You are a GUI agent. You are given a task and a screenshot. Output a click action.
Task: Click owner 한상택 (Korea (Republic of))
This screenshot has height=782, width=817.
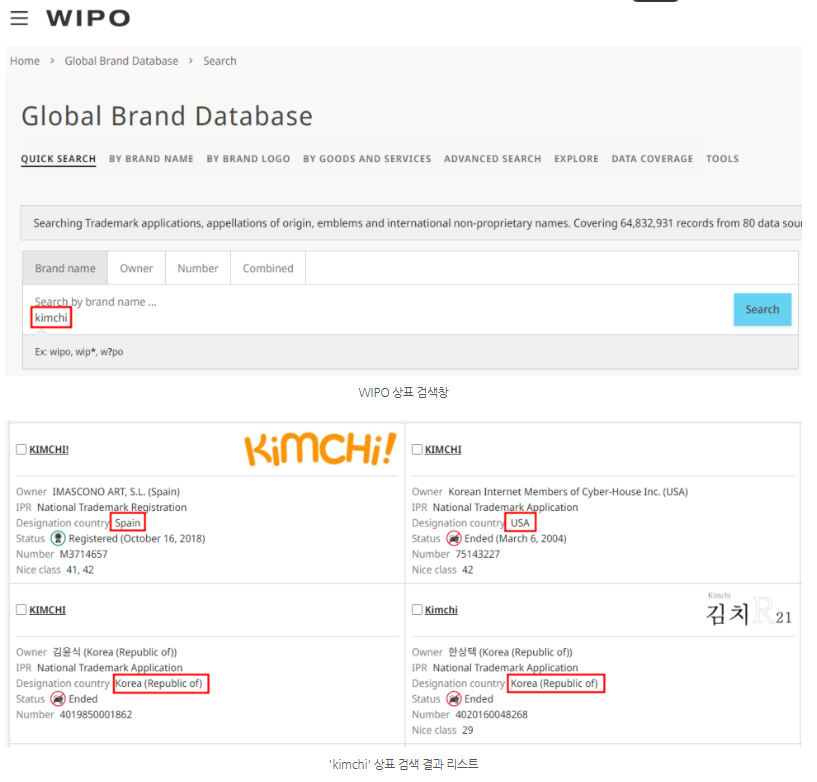(x=510, y=652)
